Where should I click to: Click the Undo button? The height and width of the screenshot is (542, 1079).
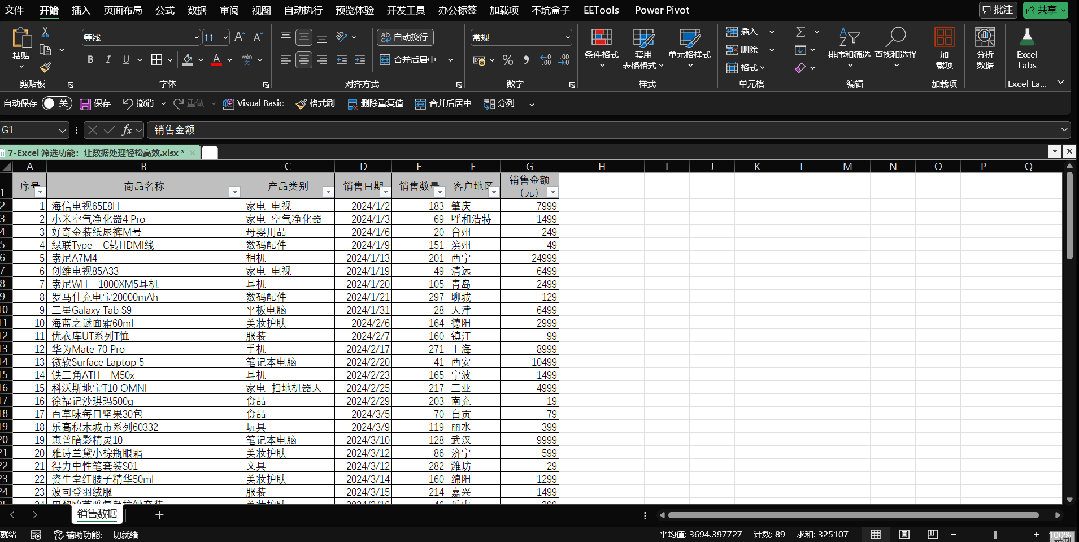click(138, 104)
